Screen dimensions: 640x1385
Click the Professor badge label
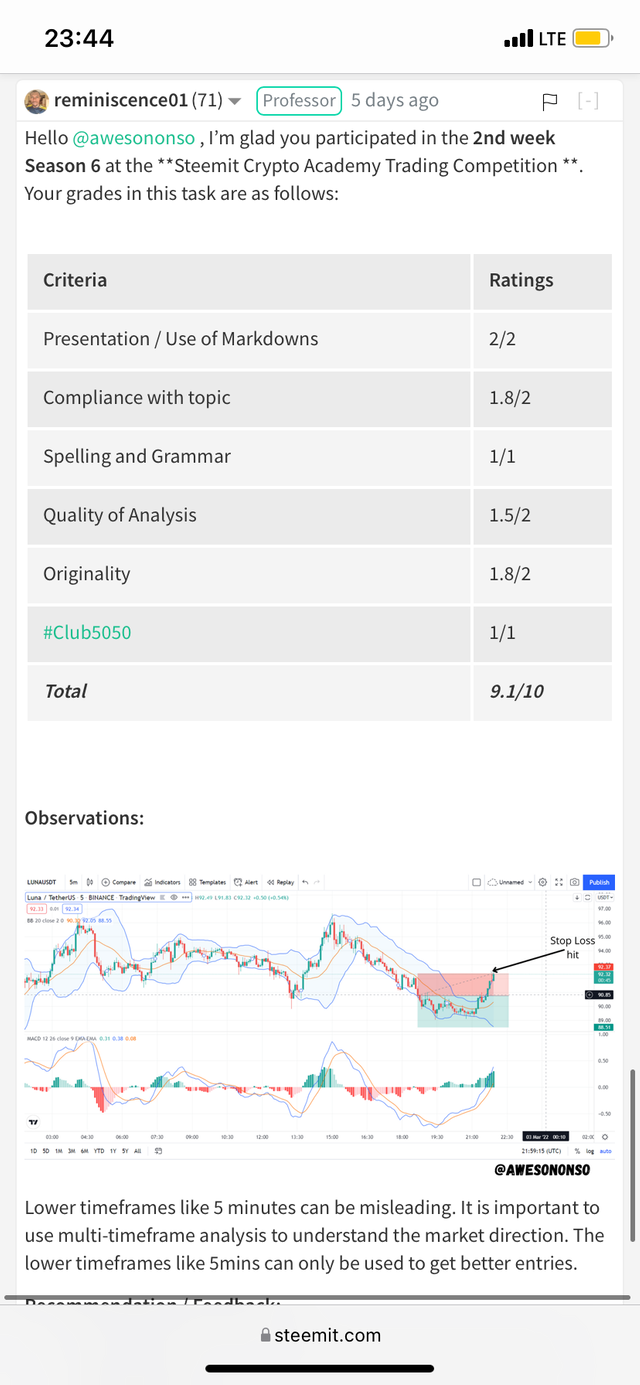coord(299,100)
